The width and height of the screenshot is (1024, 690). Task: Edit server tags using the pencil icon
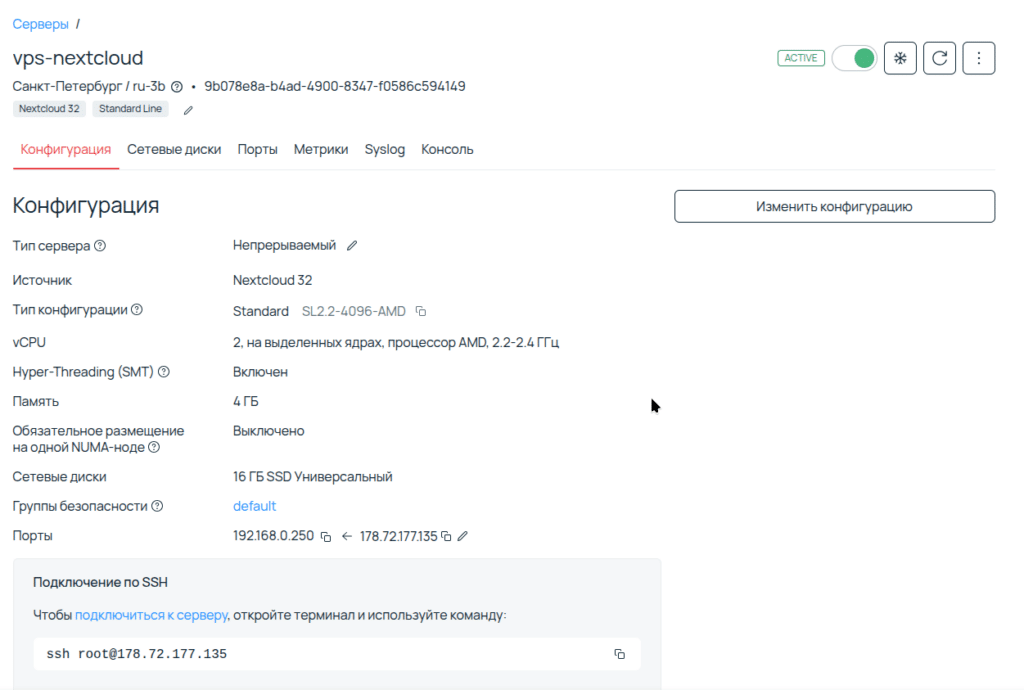pyautogui.click(x=186, y=110)
